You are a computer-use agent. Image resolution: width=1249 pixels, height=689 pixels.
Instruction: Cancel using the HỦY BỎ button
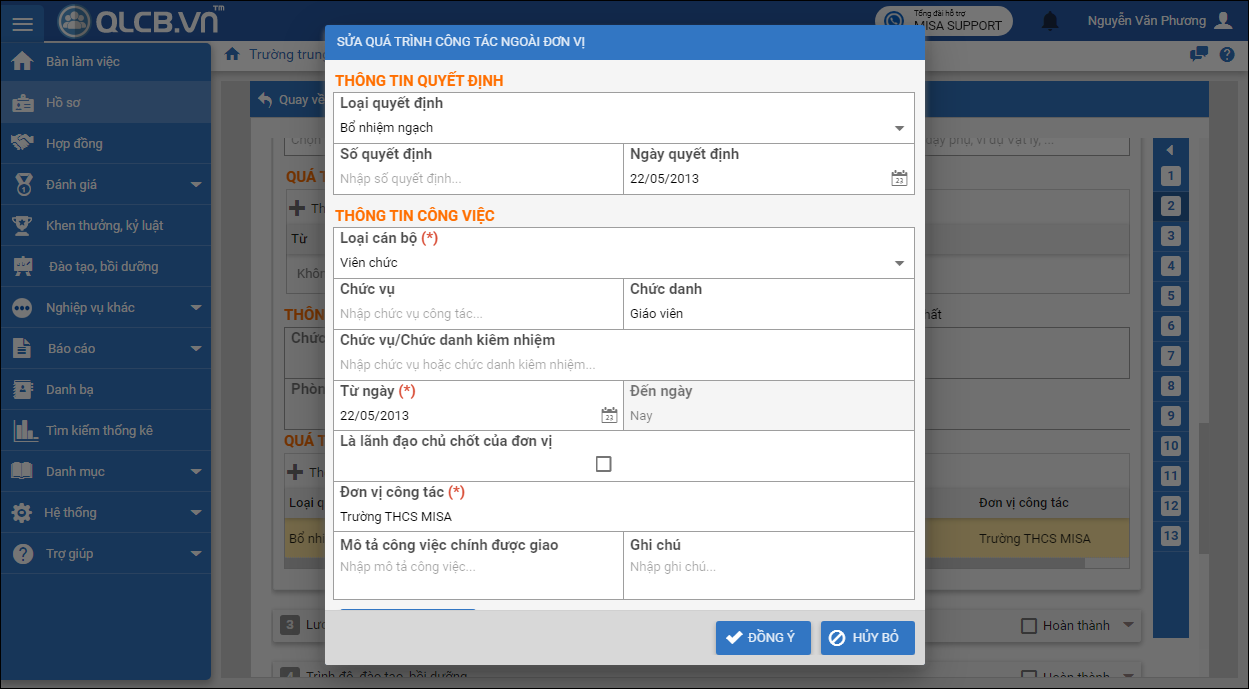pyautogui.click(x=867, y=638)
